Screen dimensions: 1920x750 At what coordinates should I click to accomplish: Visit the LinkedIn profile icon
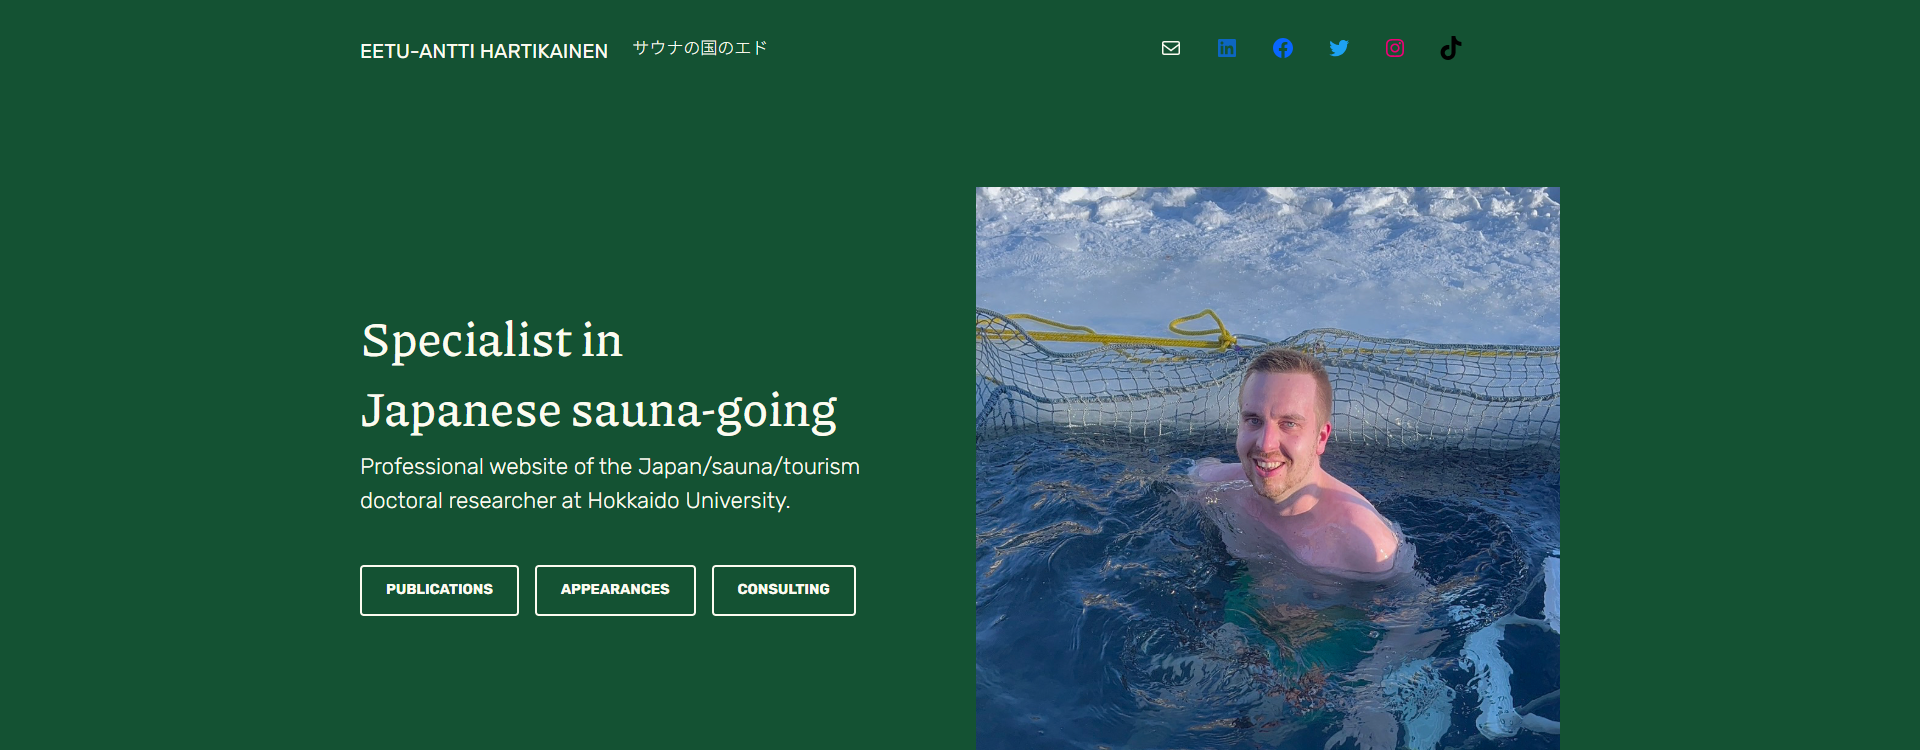(x=1227, y=48)
